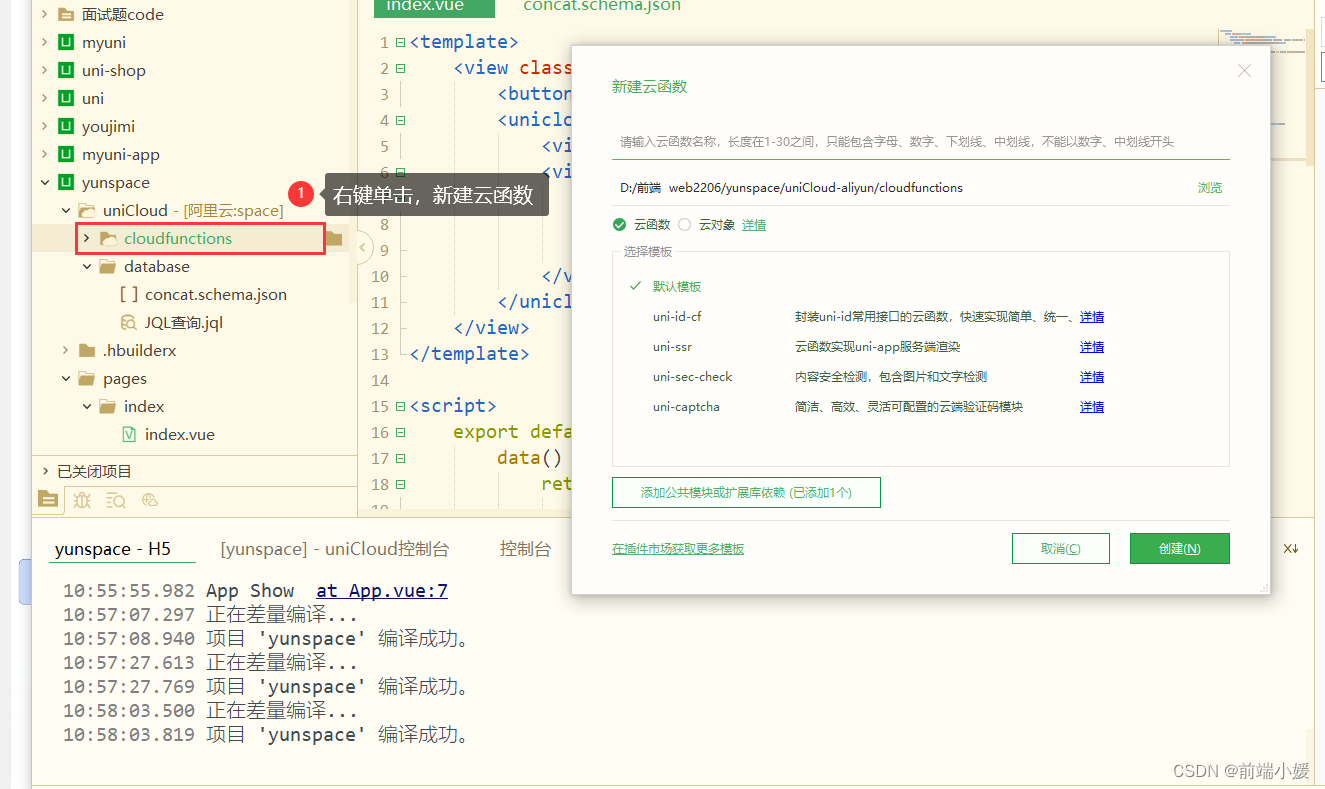Fold the template block at line 1
The image size is (1325, 789).
coord(400,42)
